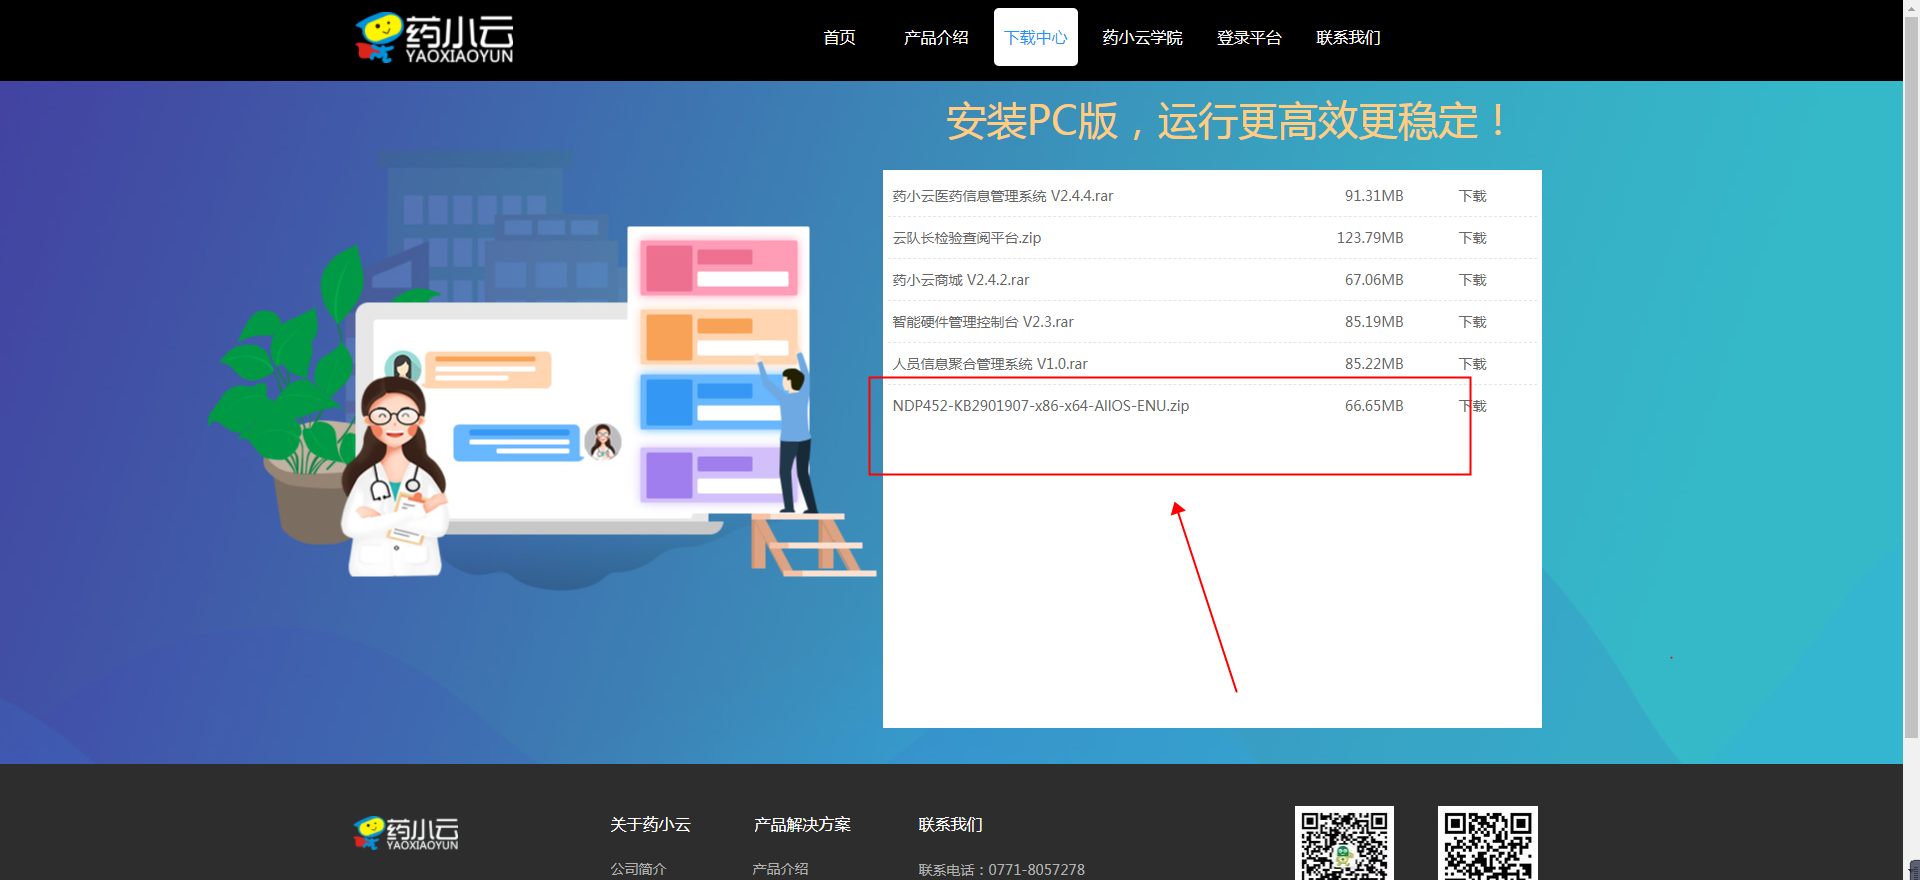Screen dimensions: 1920x880
Task: Click the 药小云 logo in header
Action: [434, 38]
